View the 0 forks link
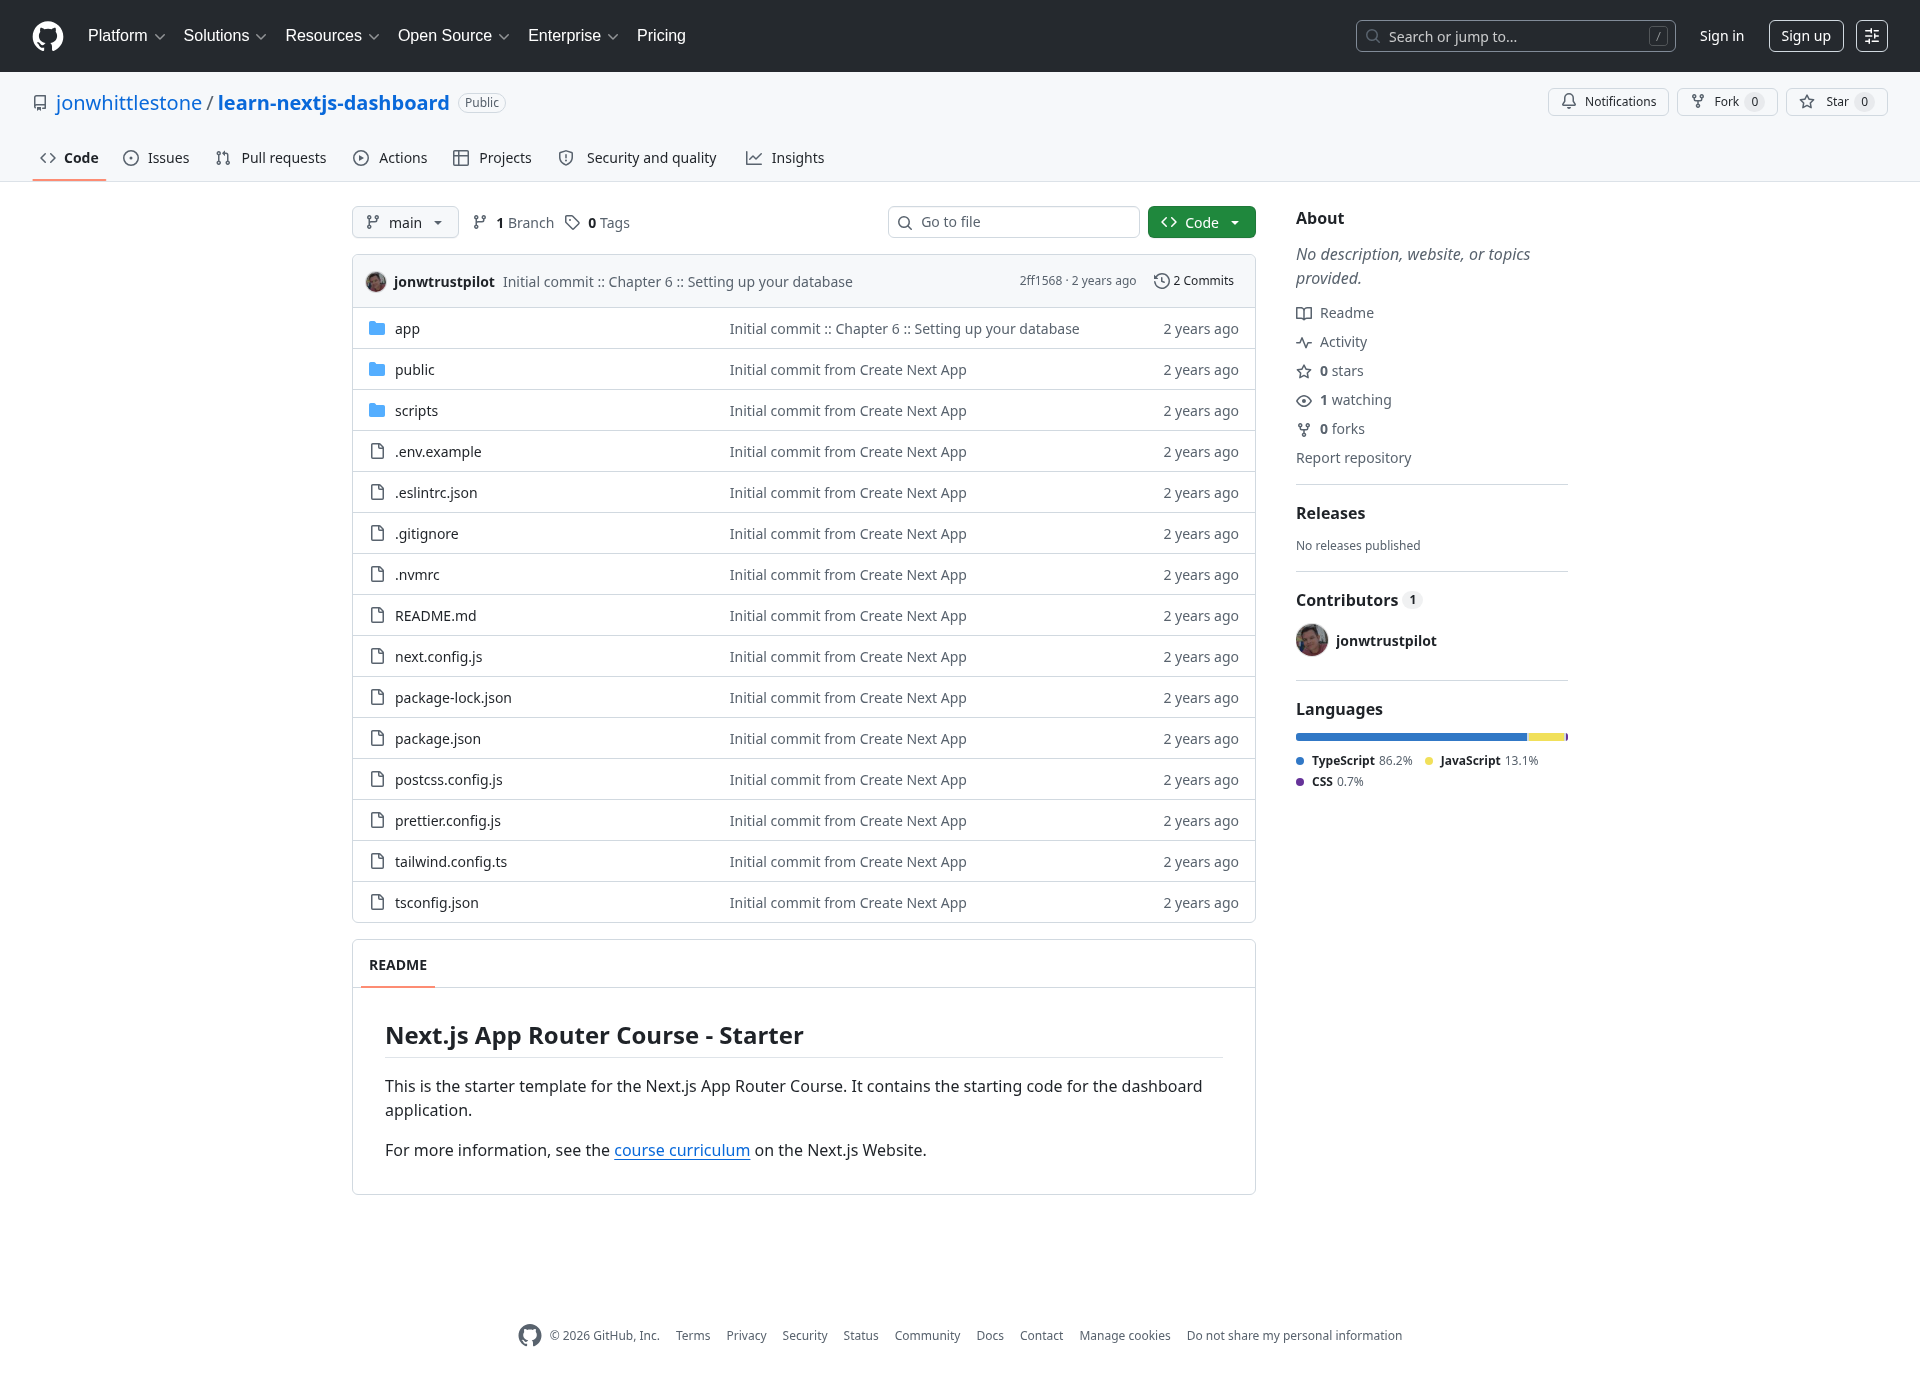 click(x=1330, y=429)
